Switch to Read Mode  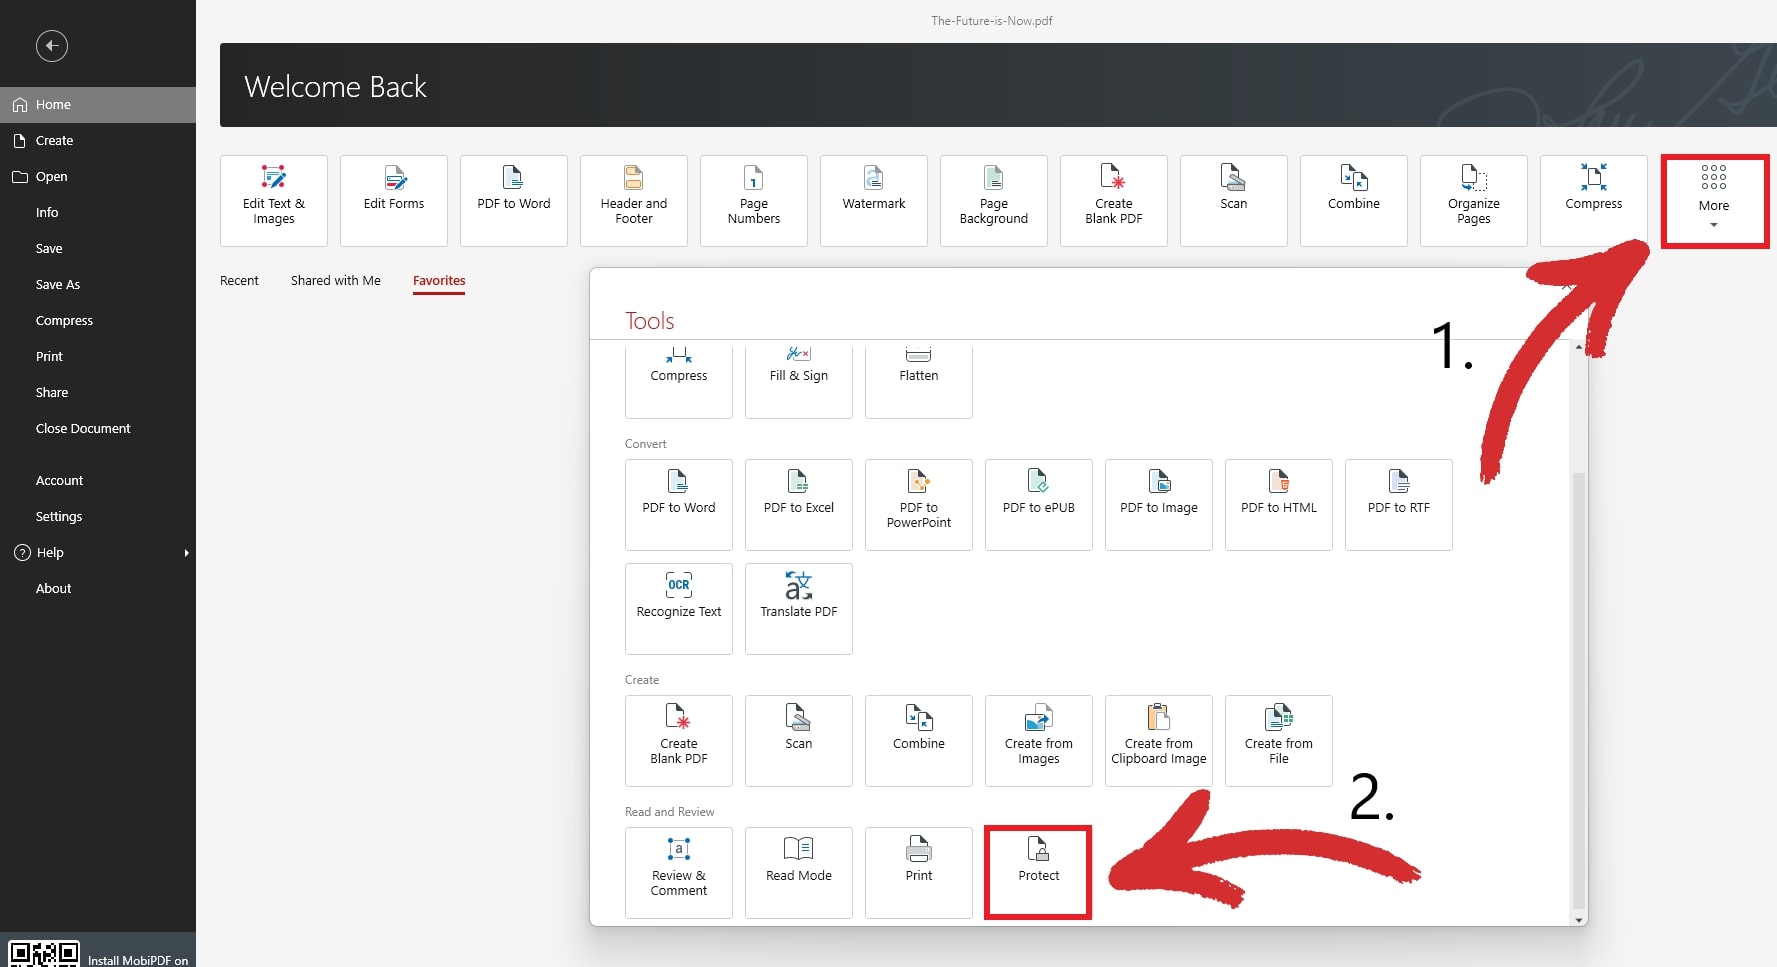coord(799,873)
